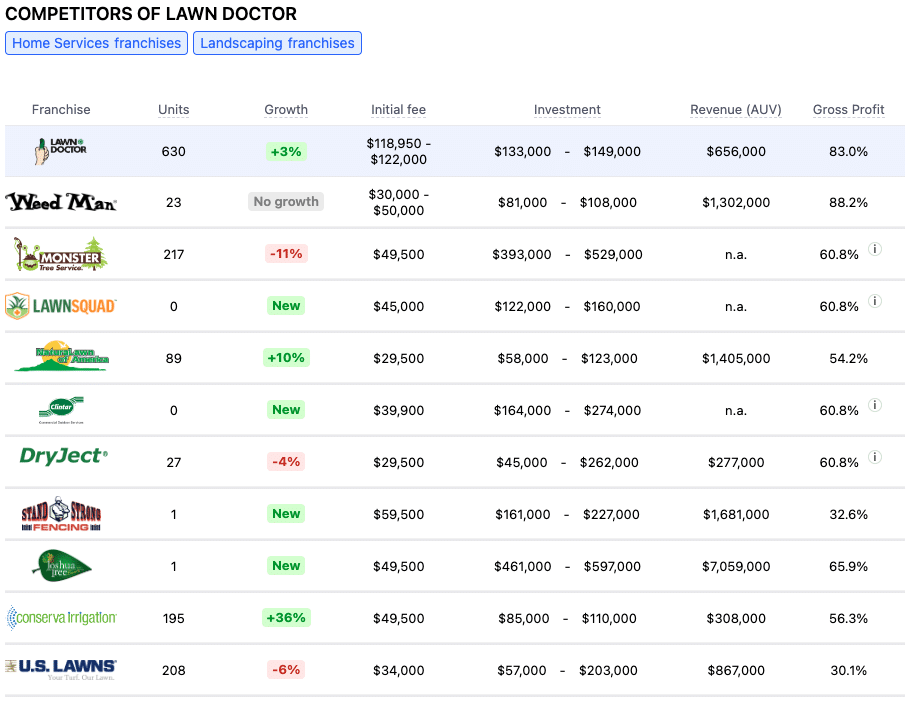The height and width of the screenshot is (707, 910).
Task: Select the 83.0% gross profit value
Action: tap(848, 152)
